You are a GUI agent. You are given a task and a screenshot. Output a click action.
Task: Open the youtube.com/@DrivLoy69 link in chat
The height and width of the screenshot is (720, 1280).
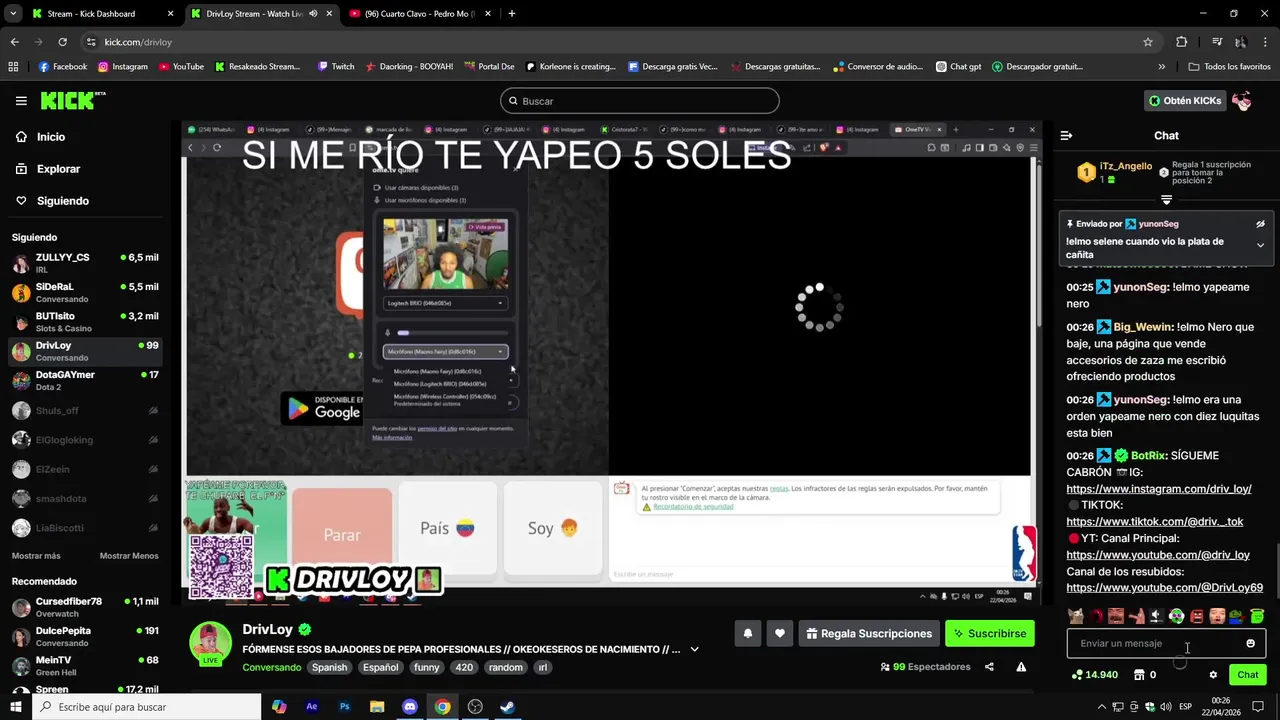pyautogui.click(x=1164, y=588)
